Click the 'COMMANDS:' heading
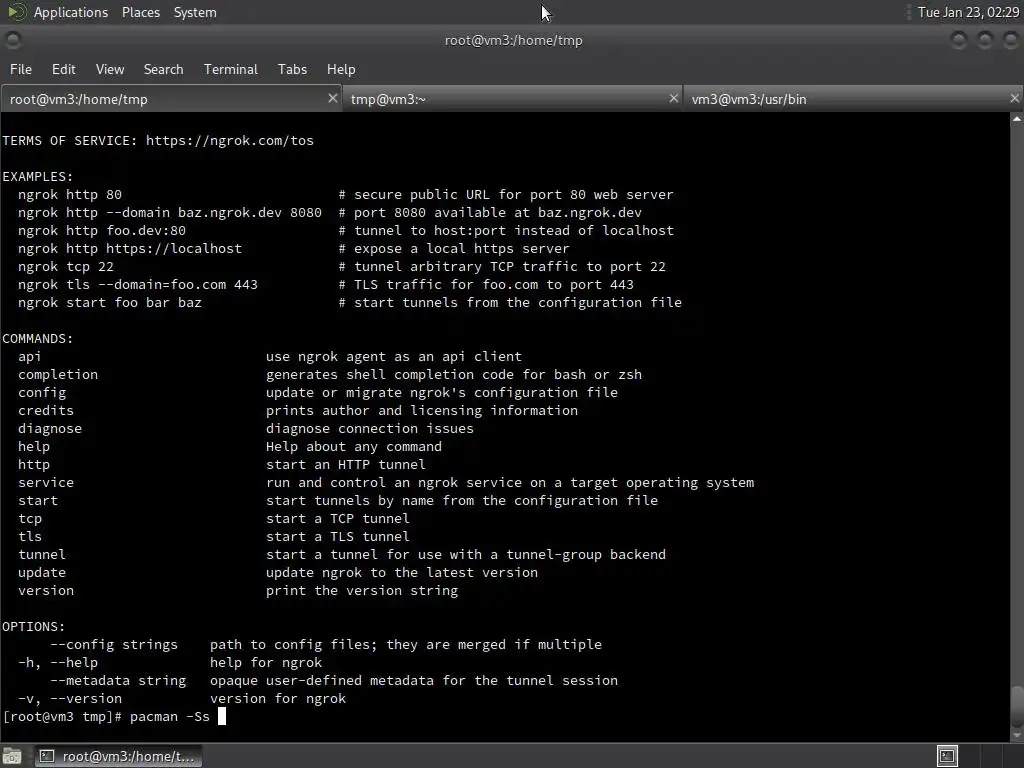This screenshot has width=1024, height=768. click(x=38, y=338)
